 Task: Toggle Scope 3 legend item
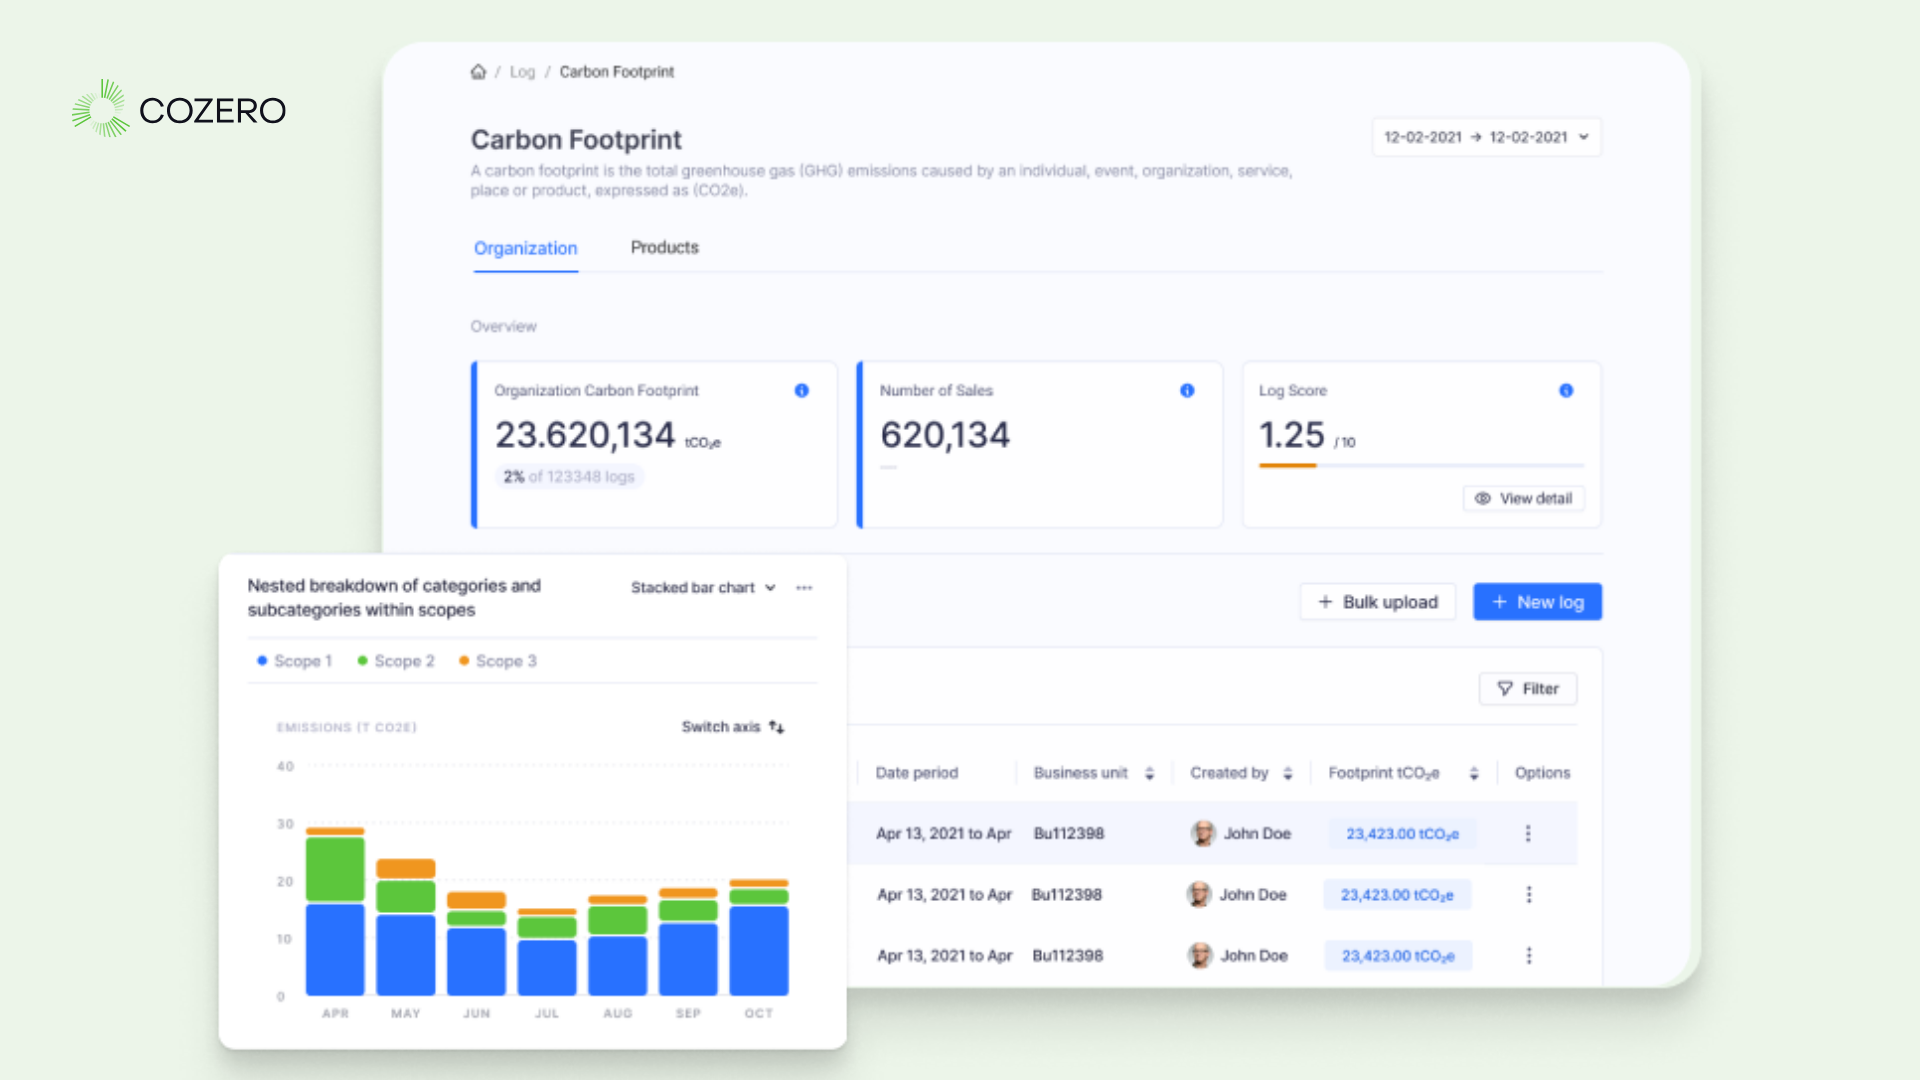pyautogui.click(x=498, y=661)
